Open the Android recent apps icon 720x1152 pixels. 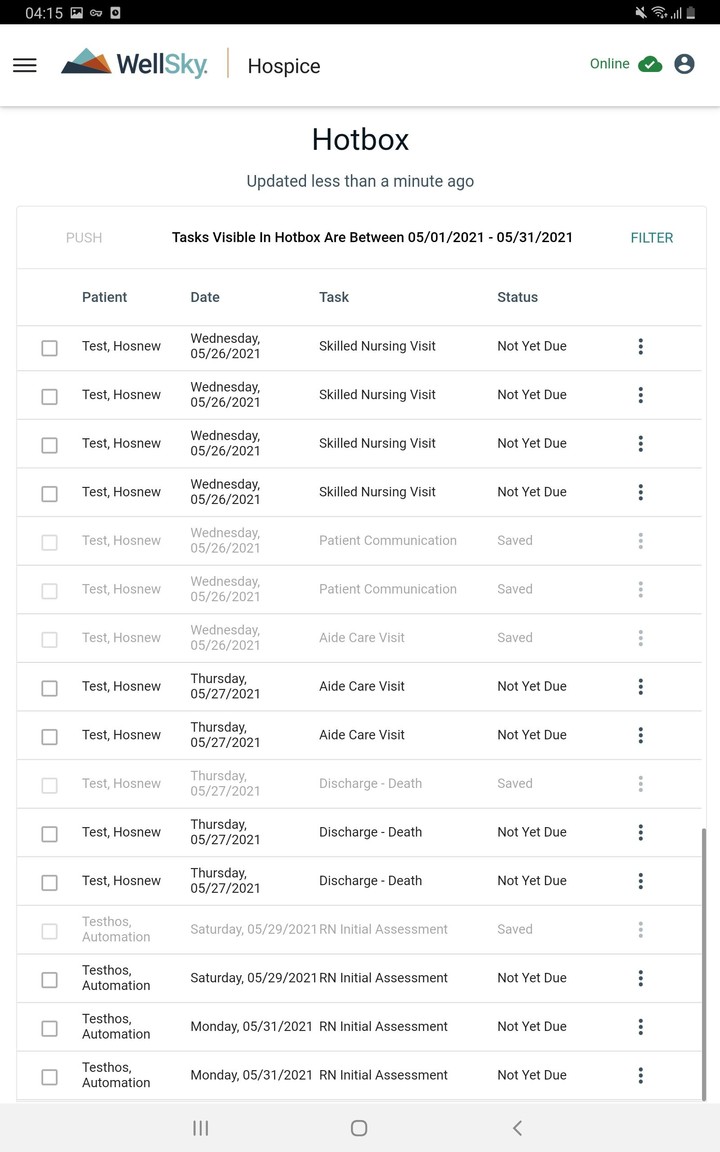[x=200, y=1128]
